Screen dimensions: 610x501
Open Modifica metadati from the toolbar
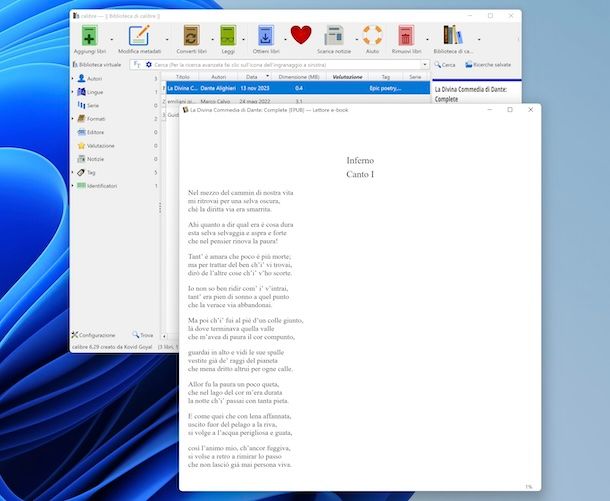(139, 37)
